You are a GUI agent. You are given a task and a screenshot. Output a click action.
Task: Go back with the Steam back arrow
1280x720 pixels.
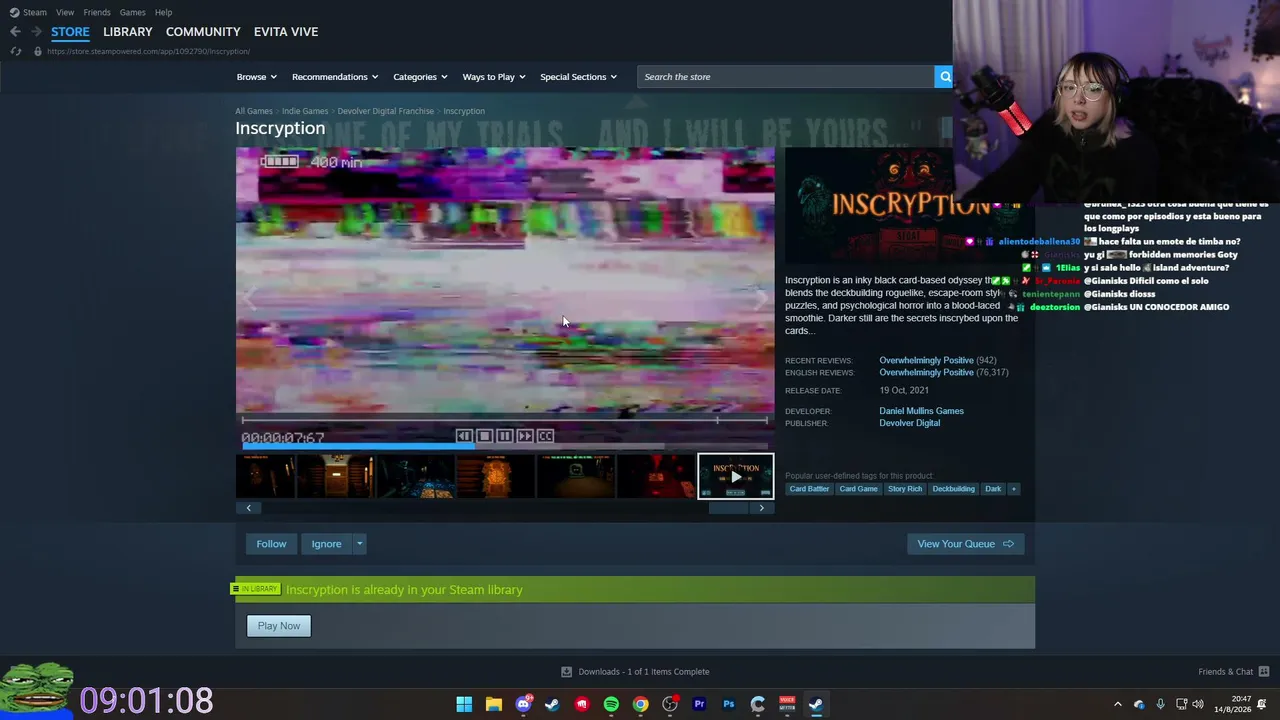pos(15,32)
